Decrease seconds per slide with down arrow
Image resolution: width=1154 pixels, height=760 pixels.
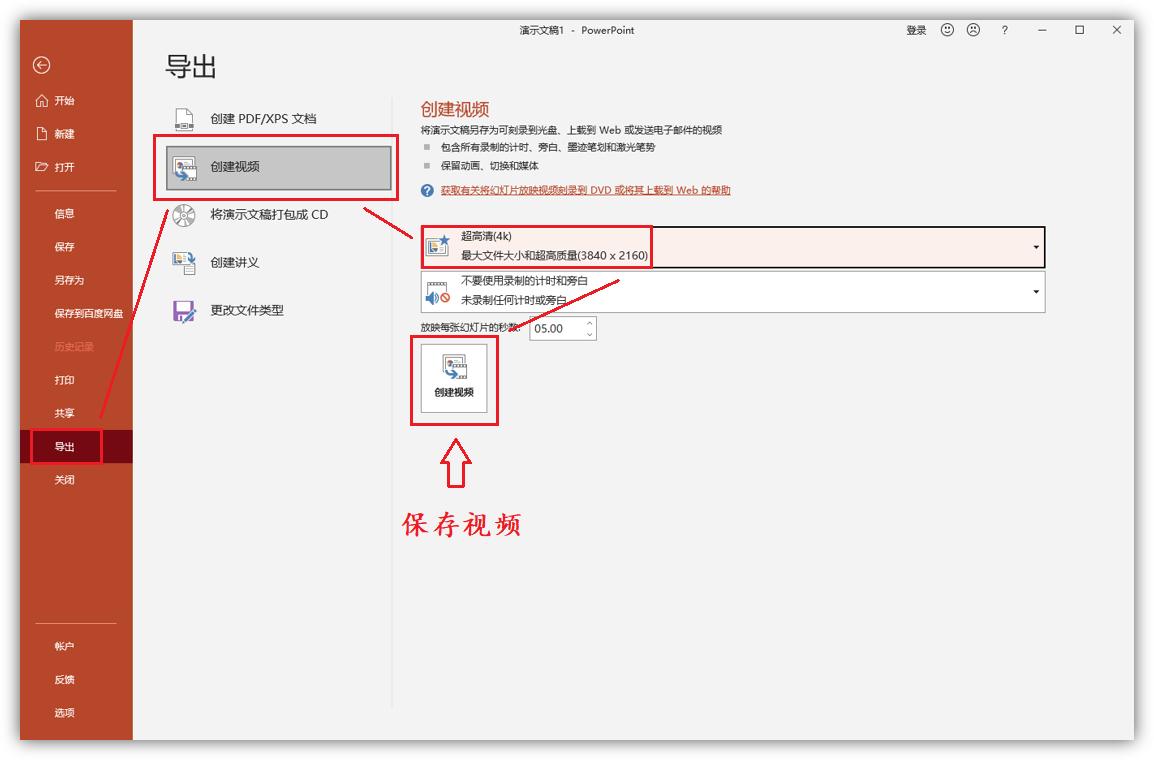point(590,335)
